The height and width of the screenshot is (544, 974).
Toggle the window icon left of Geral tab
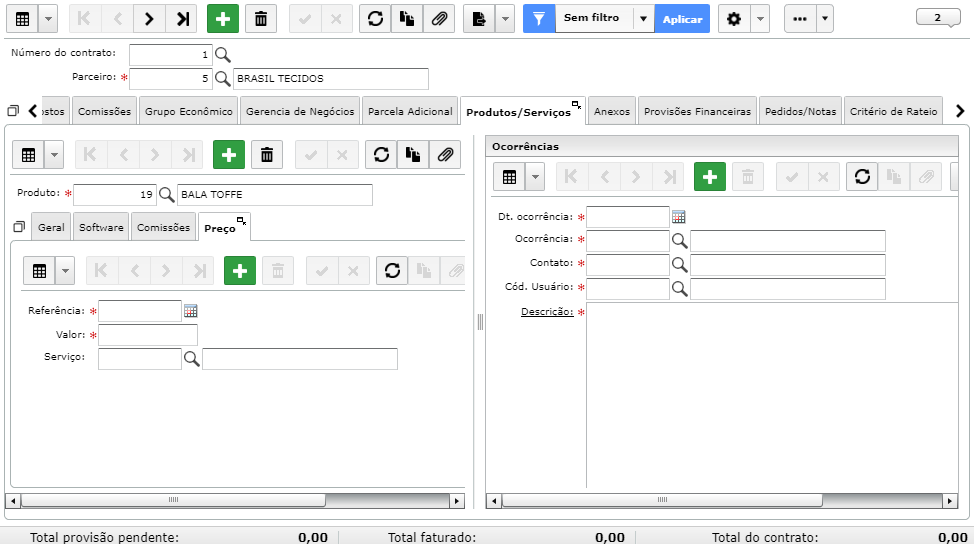click(19, 227)
